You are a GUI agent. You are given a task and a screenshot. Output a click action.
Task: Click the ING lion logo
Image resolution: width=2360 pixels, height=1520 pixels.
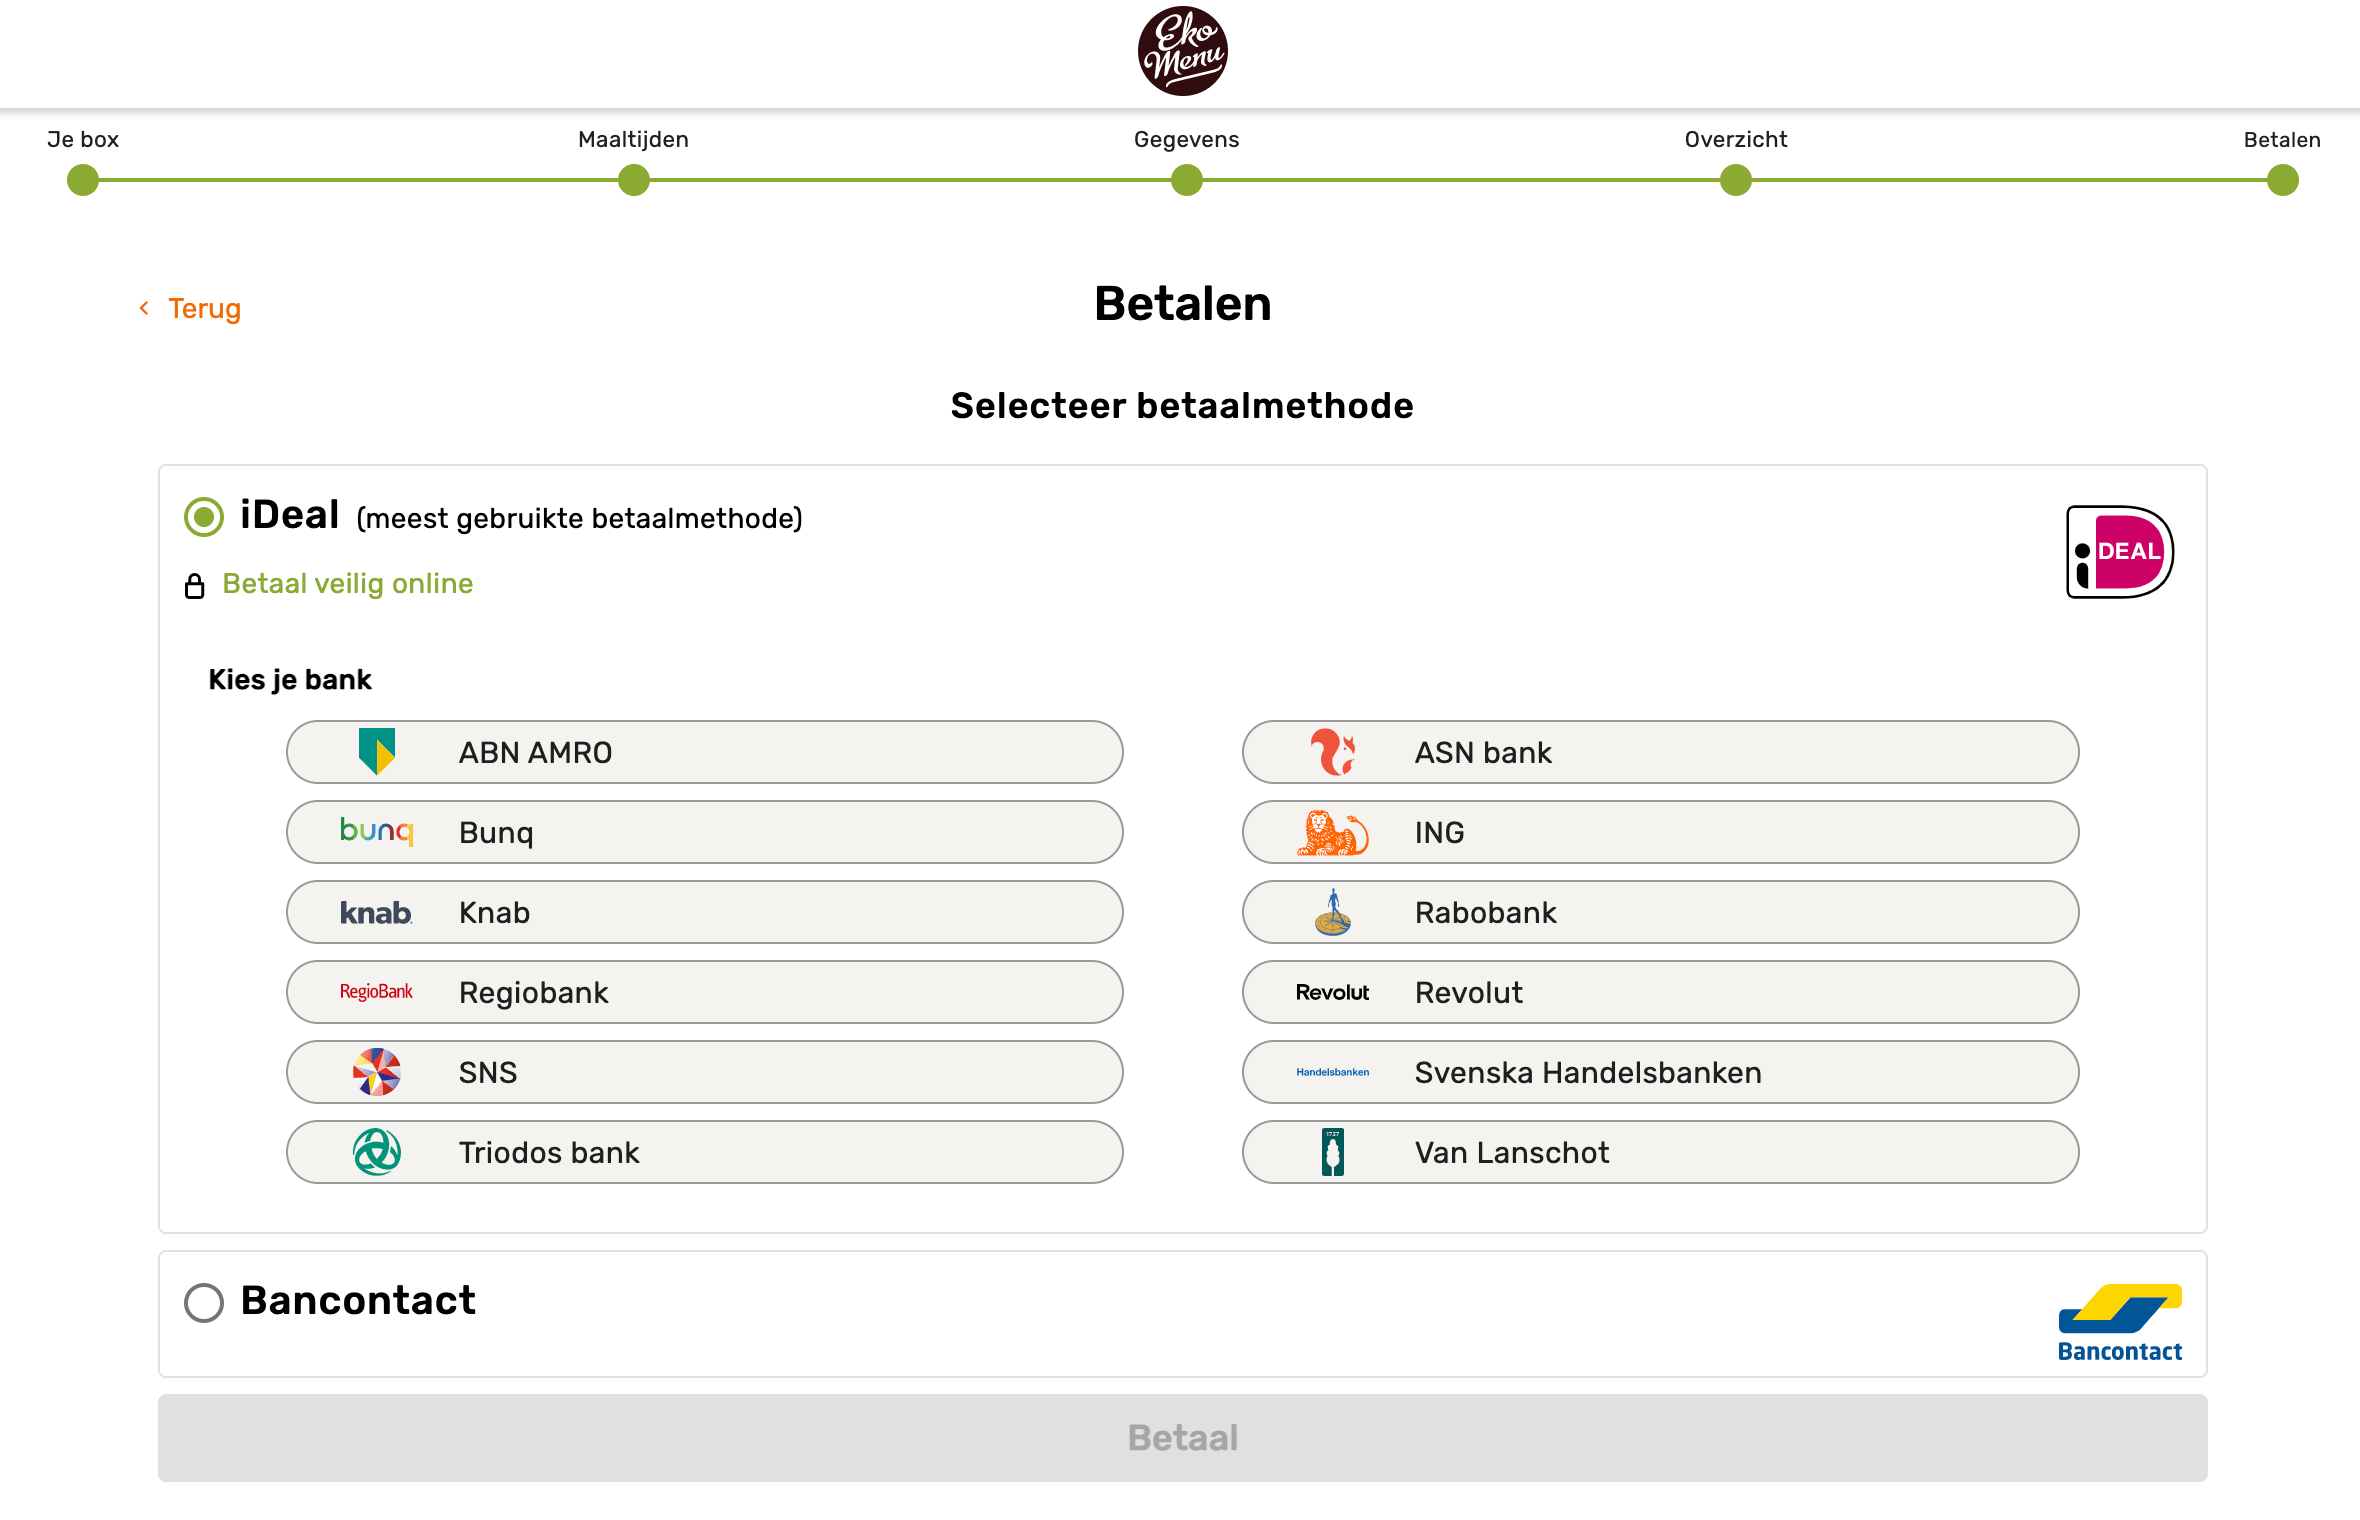pos(1333,832)
